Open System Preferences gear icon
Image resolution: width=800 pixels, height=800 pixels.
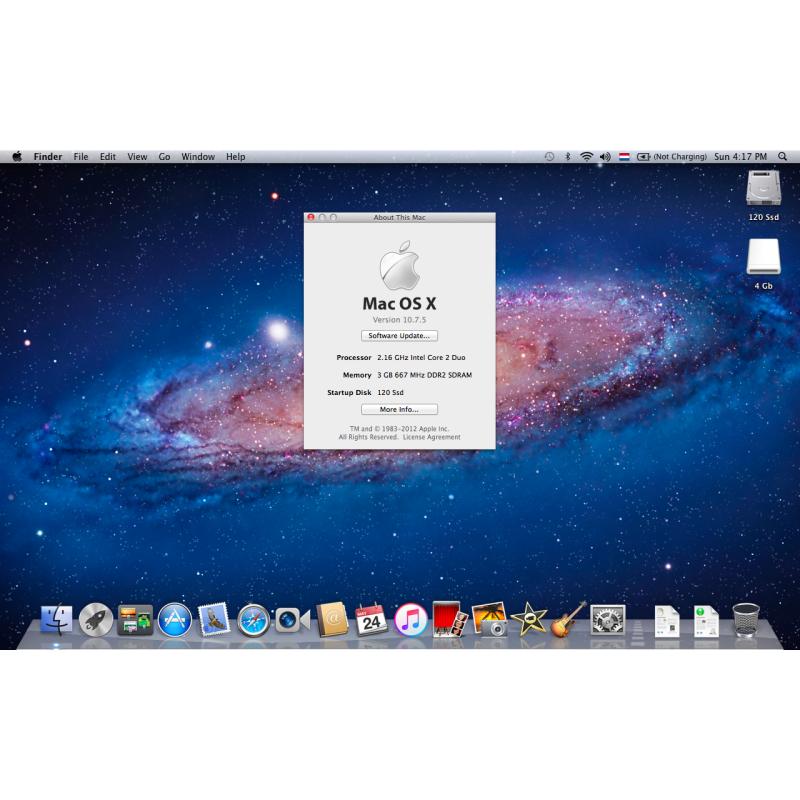click(x=607, y=619)
